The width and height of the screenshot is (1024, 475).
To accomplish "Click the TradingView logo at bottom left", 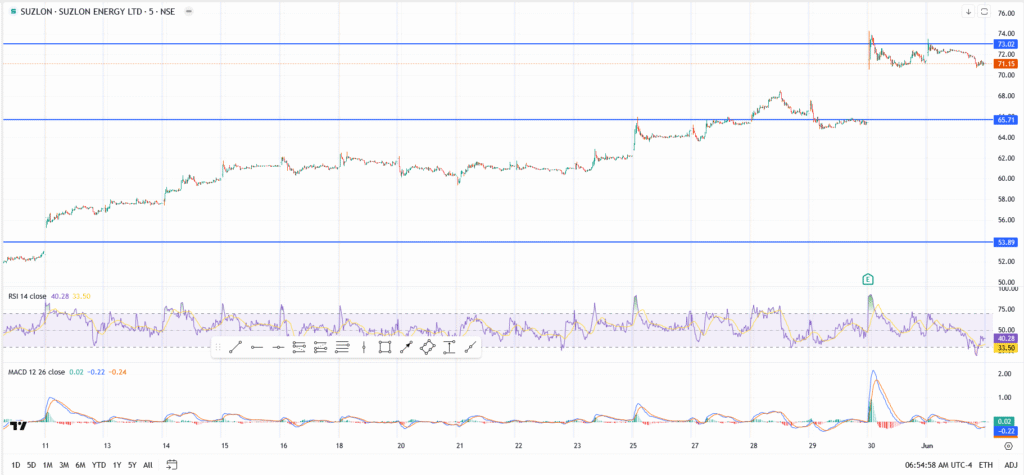I will click(15, 424).
